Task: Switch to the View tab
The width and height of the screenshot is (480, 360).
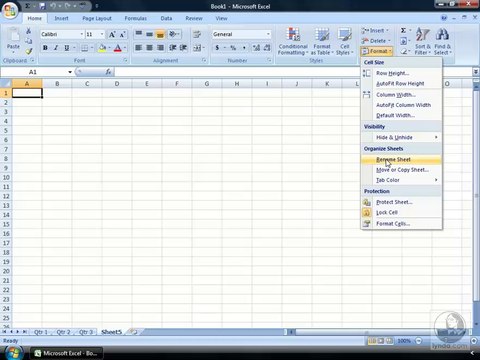Action: 221,19
